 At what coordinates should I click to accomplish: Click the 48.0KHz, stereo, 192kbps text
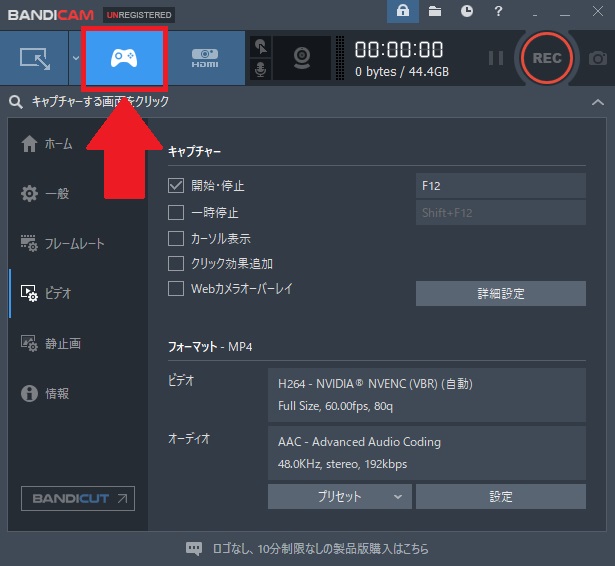pyautogui.click(x=342, y=464)
